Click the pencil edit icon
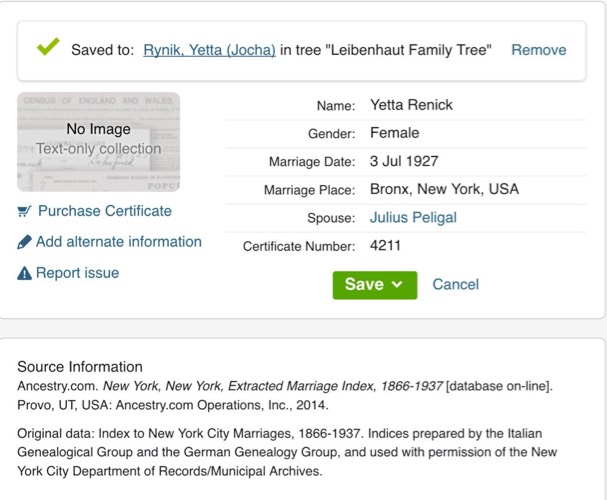 coord(24,242)
